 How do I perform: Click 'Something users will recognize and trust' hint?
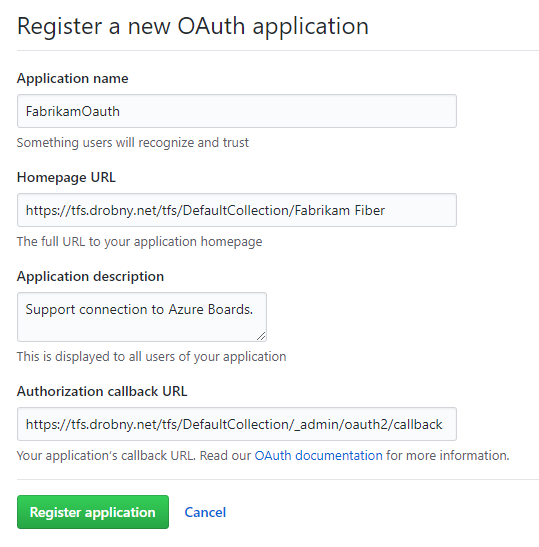point(133,143)
